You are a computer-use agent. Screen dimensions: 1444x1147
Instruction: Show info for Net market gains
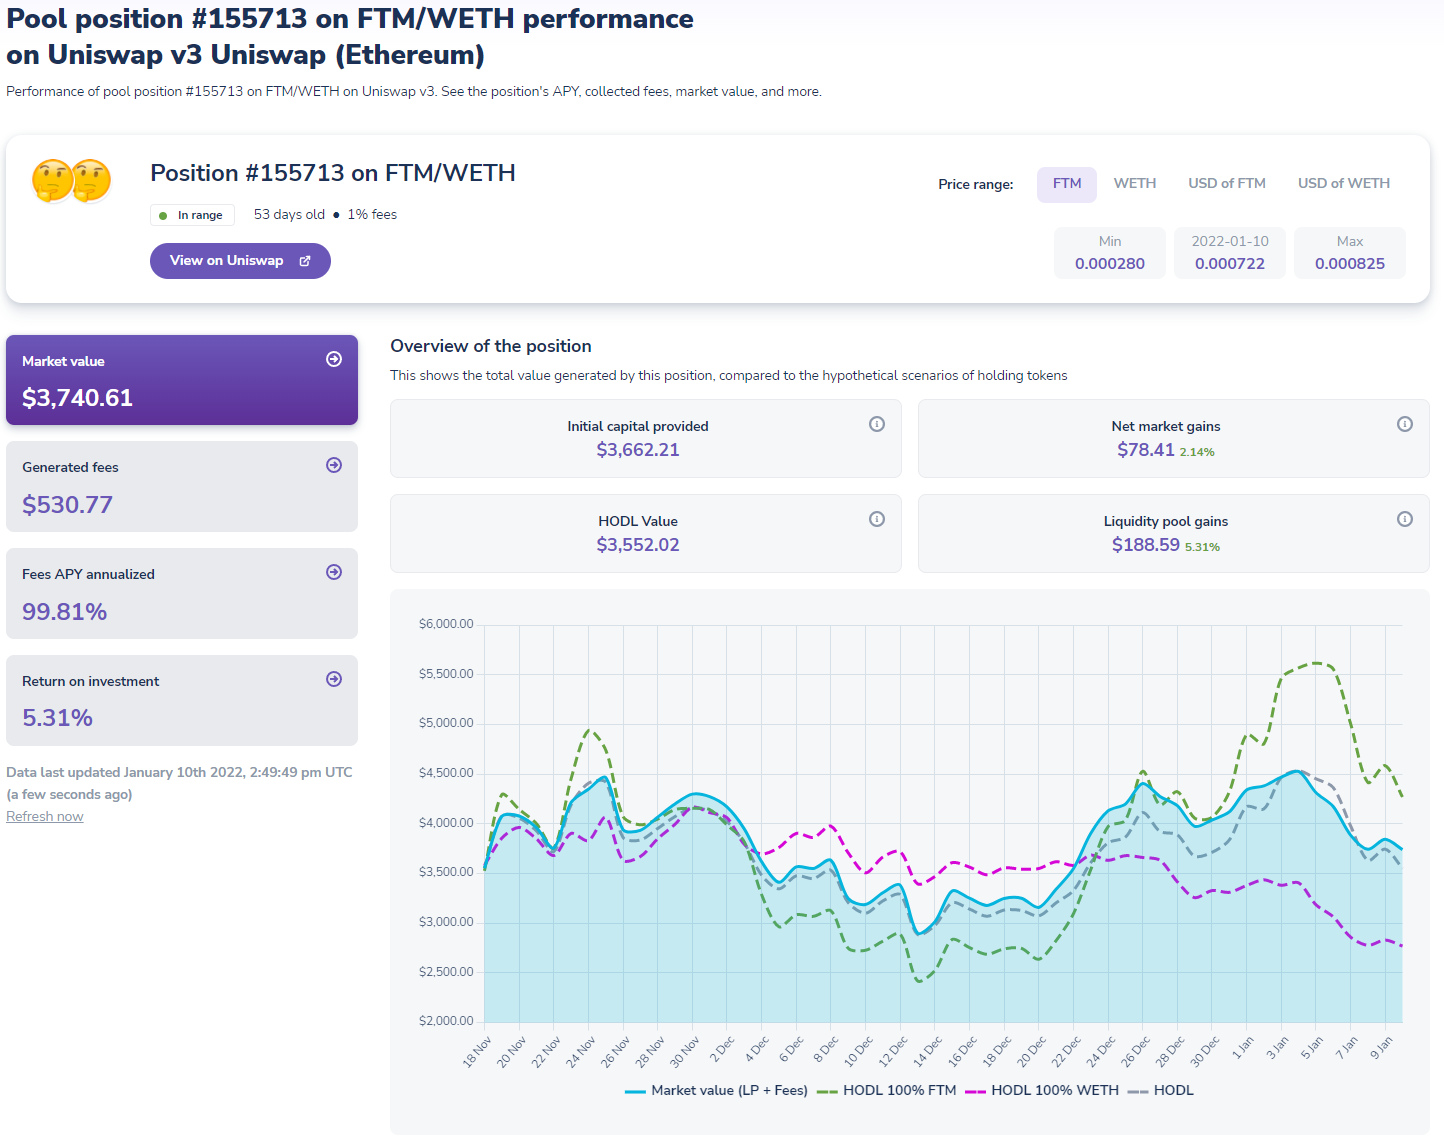[1405, 424]
